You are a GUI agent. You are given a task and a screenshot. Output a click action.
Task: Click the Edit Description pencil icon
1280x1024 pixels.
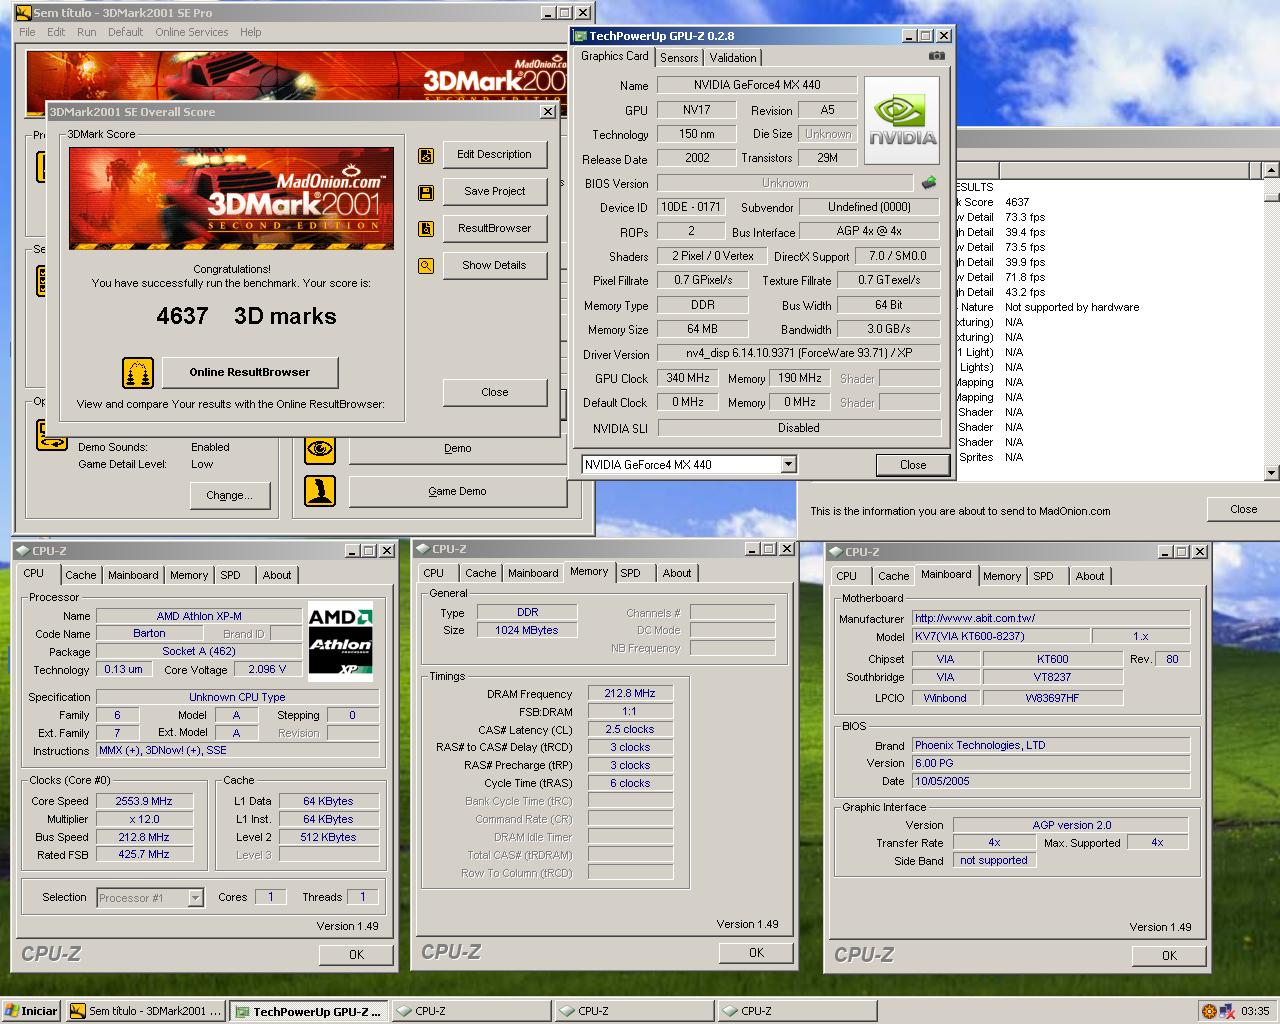pyautogui.click(x=426, y=155)
